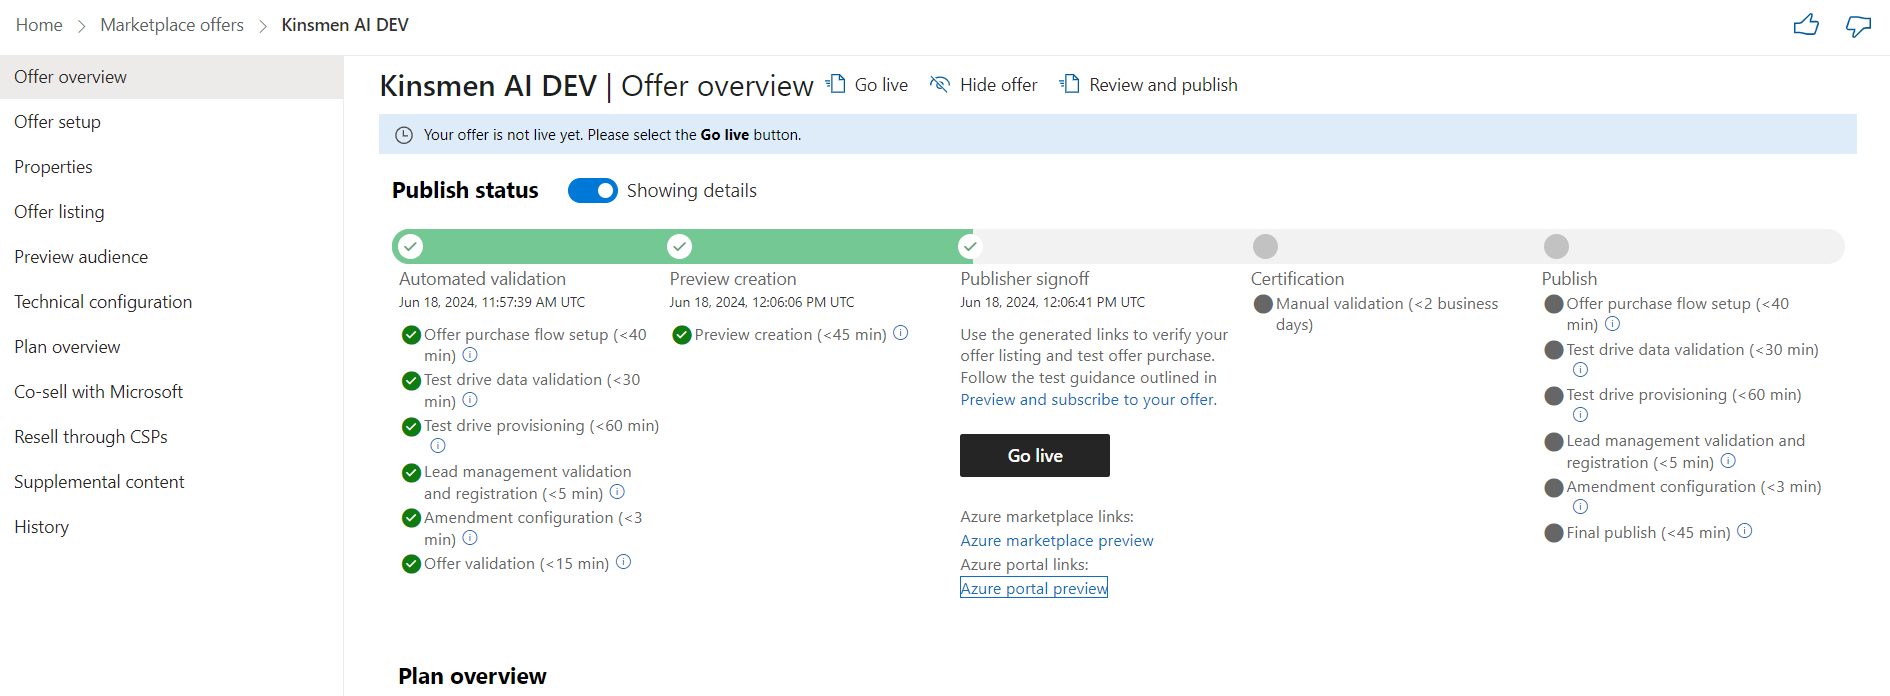Viewport: 1890px width, 696px height.
Task: Click info icon for Automated Offer purchase flow setup
Action: [470, 355]
